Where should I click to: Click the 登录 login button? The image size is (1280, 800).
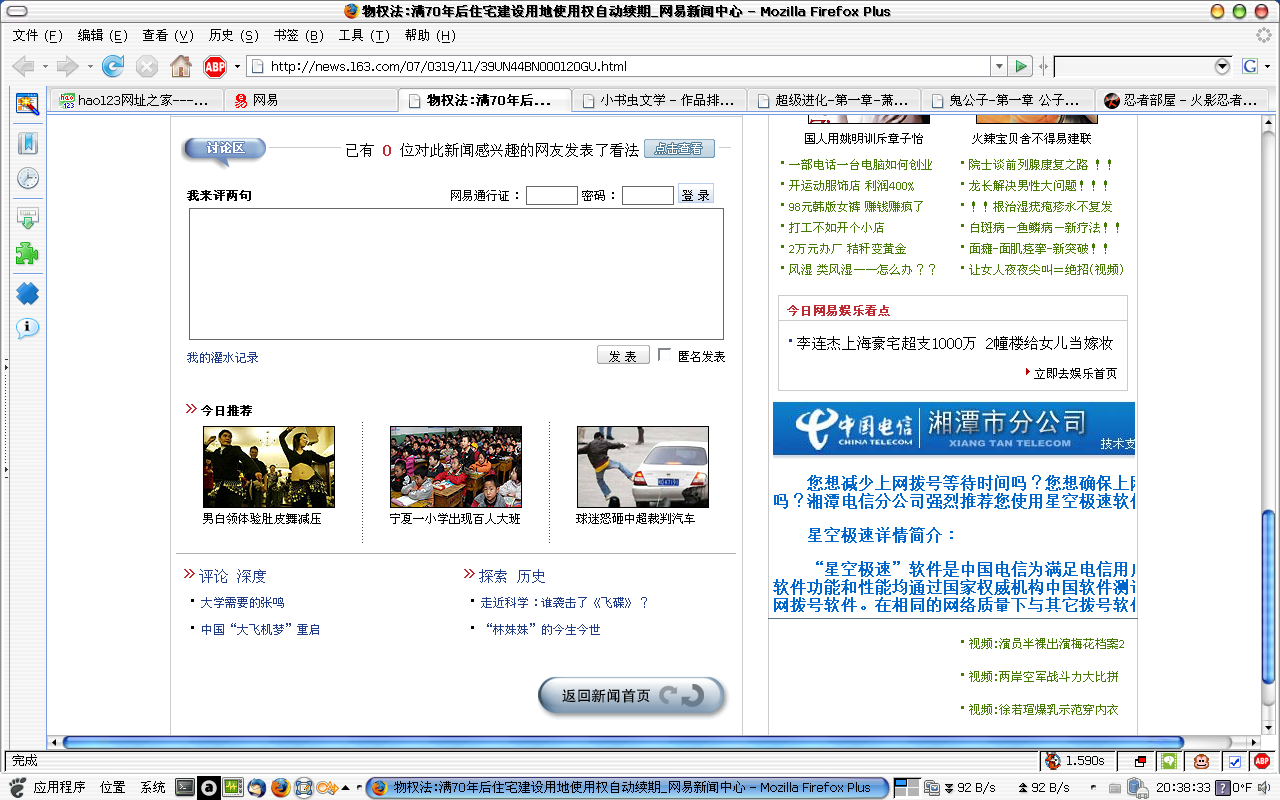(696, 196)
